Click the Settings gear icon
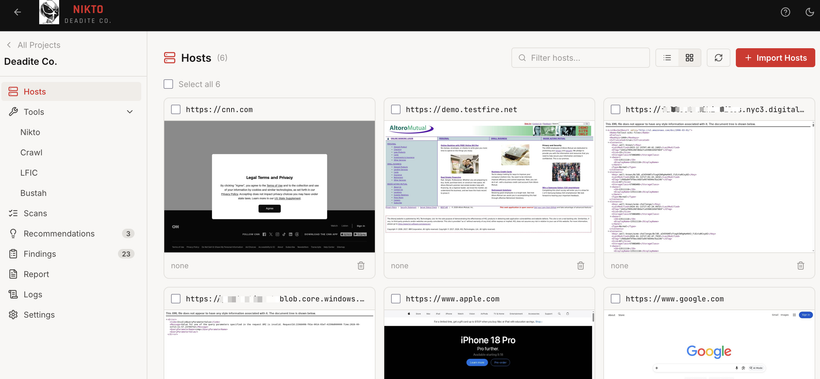 [14, 315]
